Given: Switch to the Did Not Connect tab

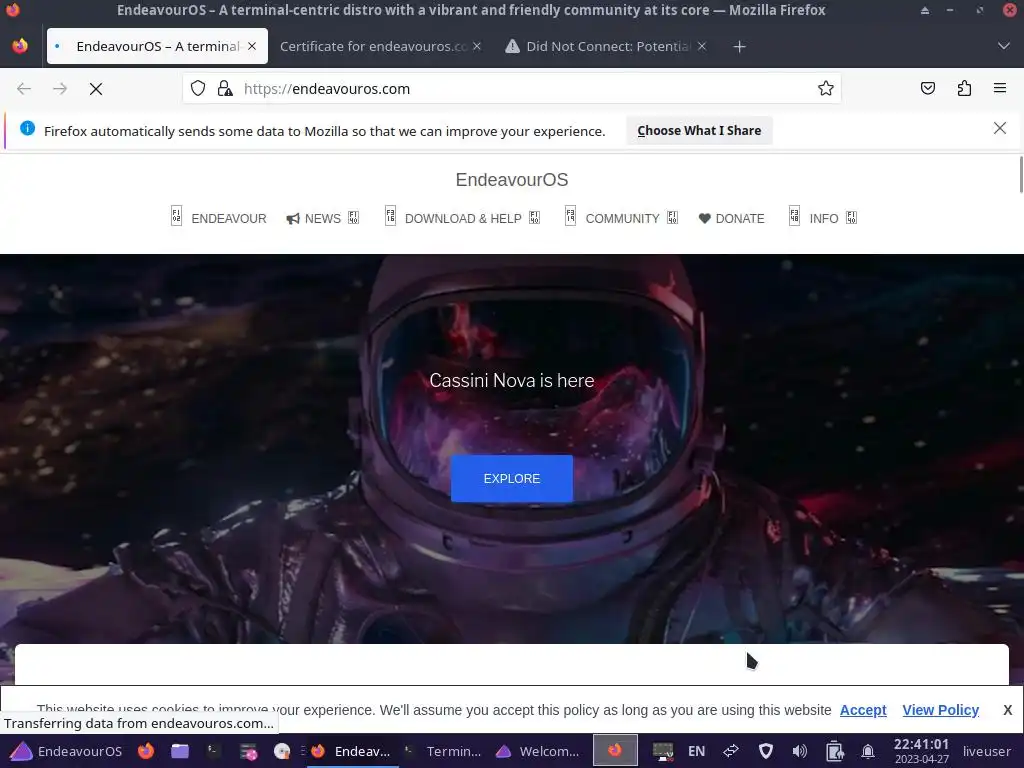Looking at the screenshot, I should coord(606,46).
